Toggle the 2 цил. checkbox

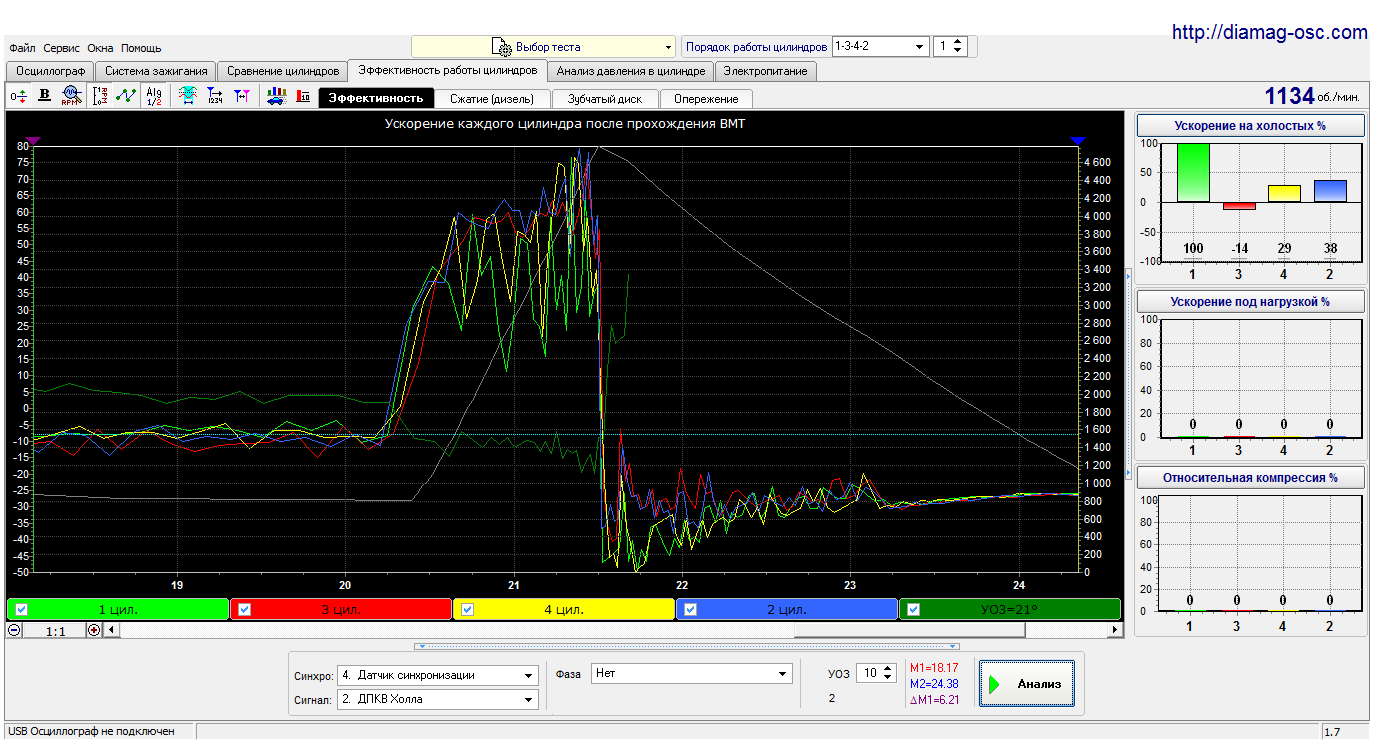690,609
